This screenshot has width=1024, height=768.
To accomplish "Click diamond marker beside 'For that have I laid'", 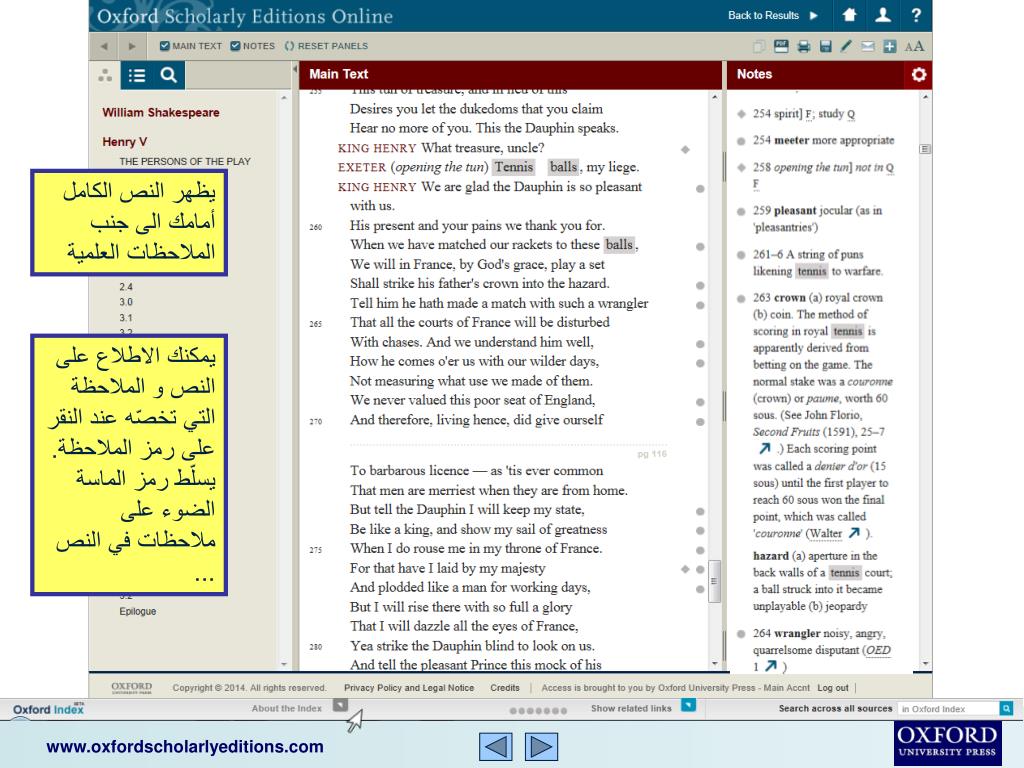I will pyautogui.click(x=685, y=569).
